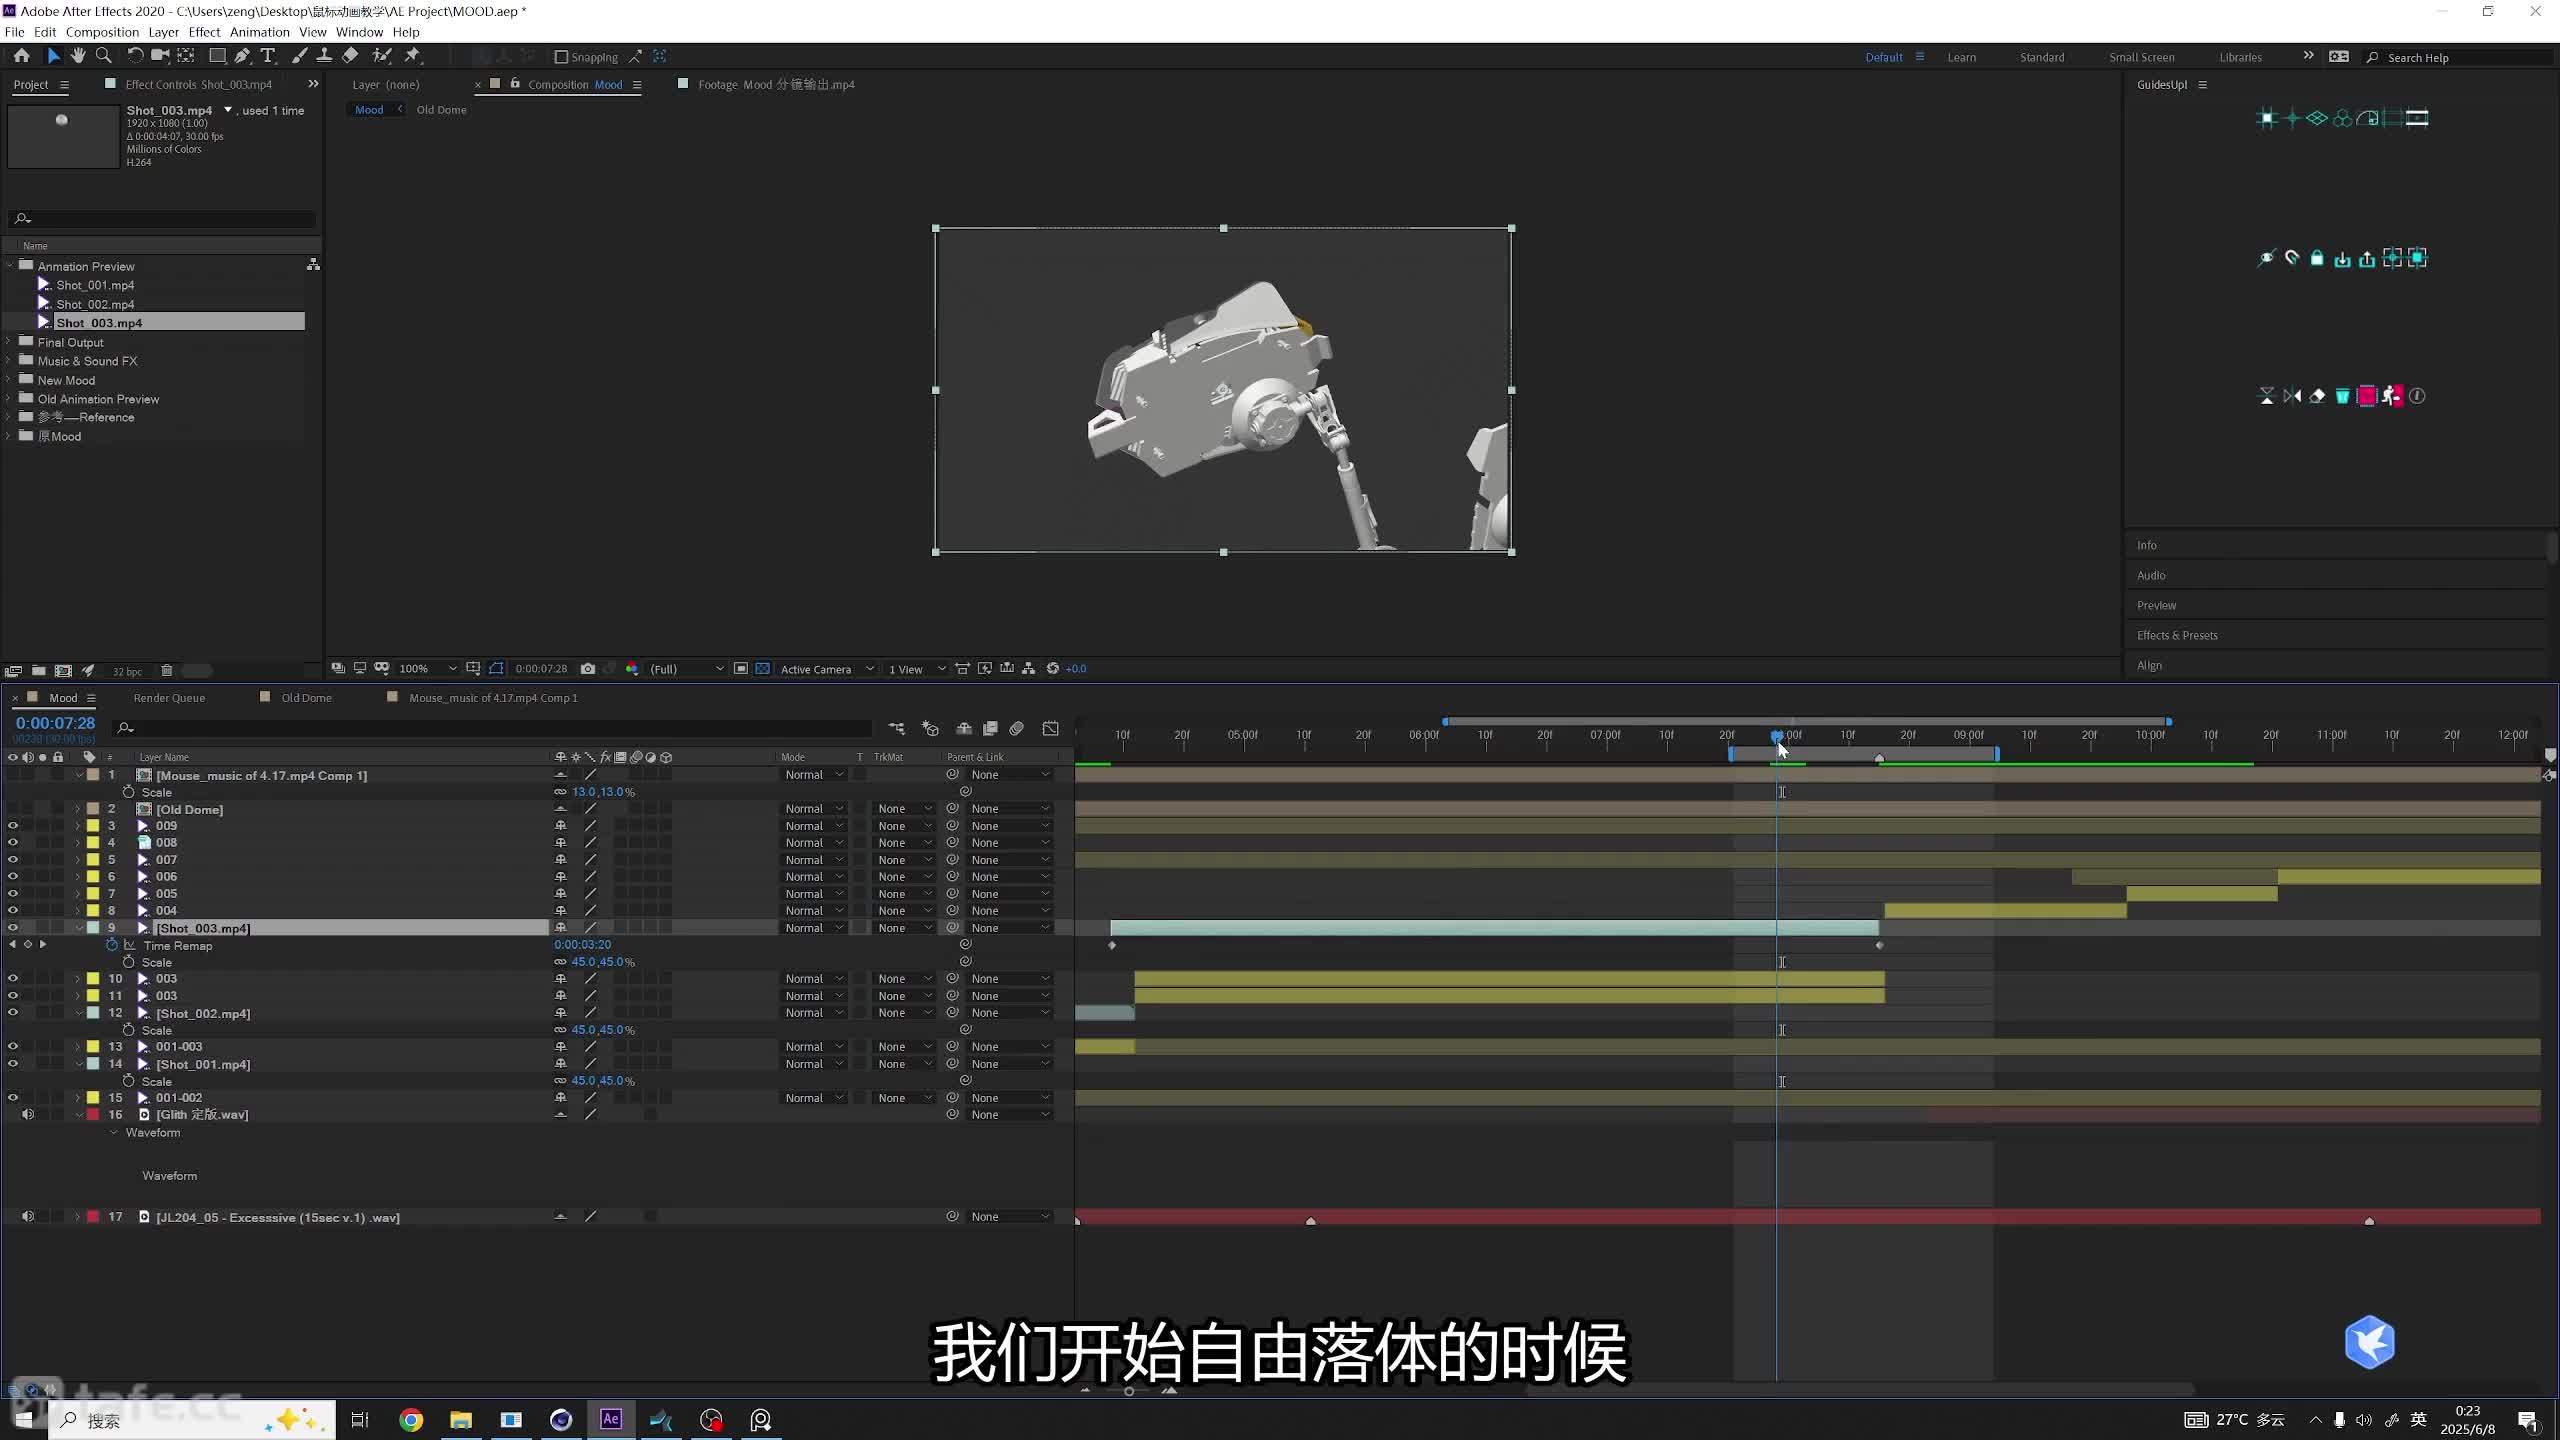The width and height of the screenshot is (2560, 1440).
Task: Click the Interpret Footage icon in Project panel
Action: click(13, 671)
